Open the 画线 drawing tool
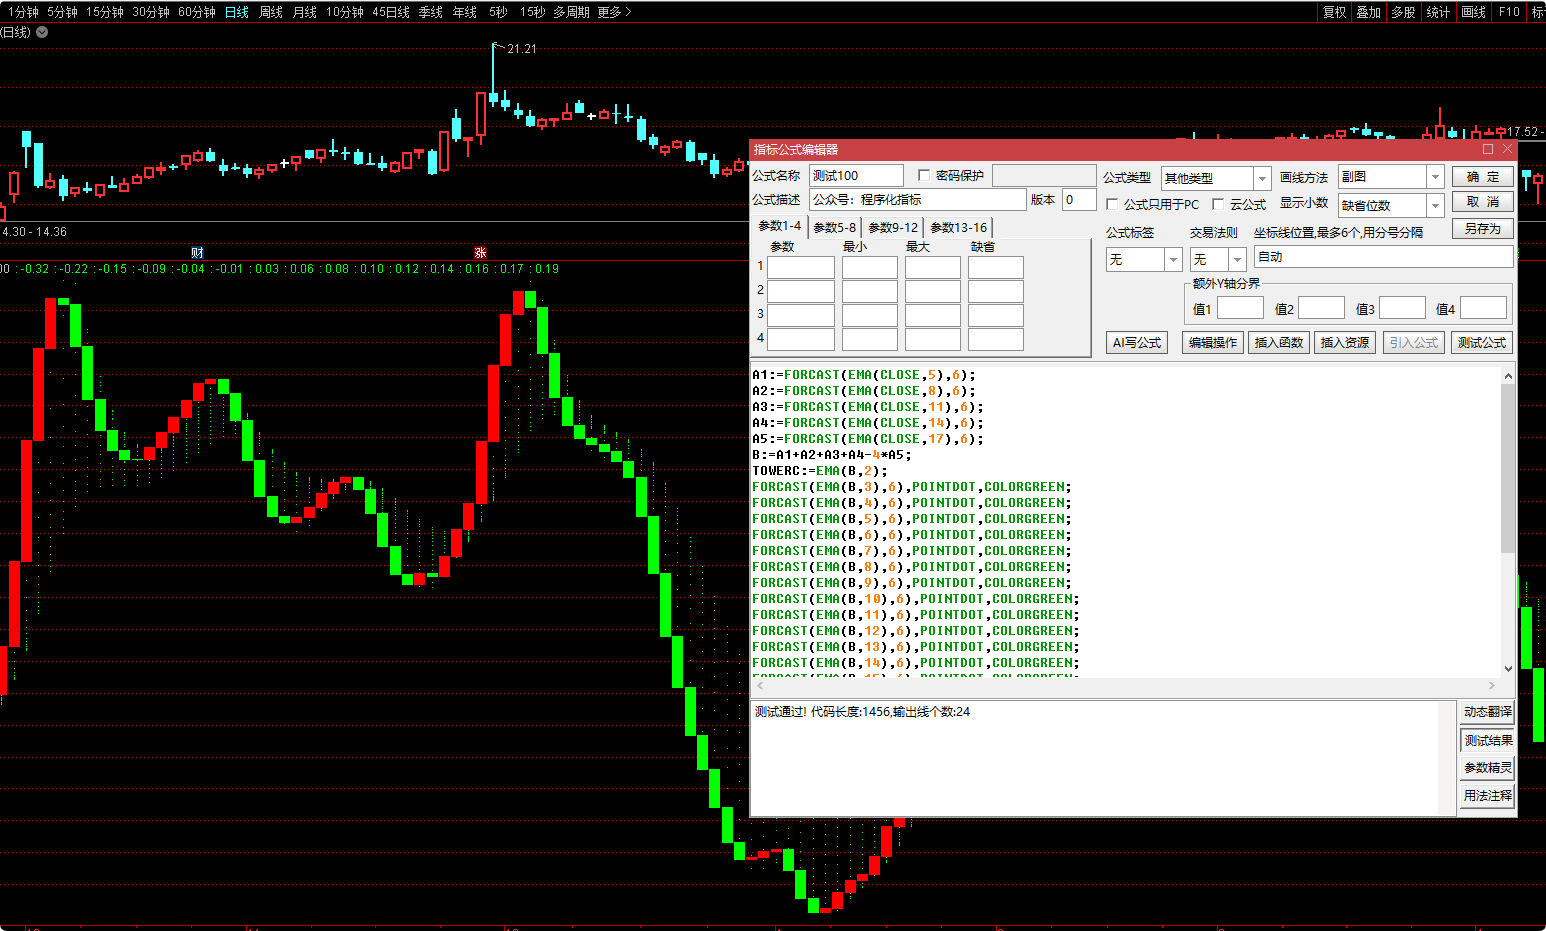The width and height of the screenshot is (1546, 931). click(x=1473, y=12)
